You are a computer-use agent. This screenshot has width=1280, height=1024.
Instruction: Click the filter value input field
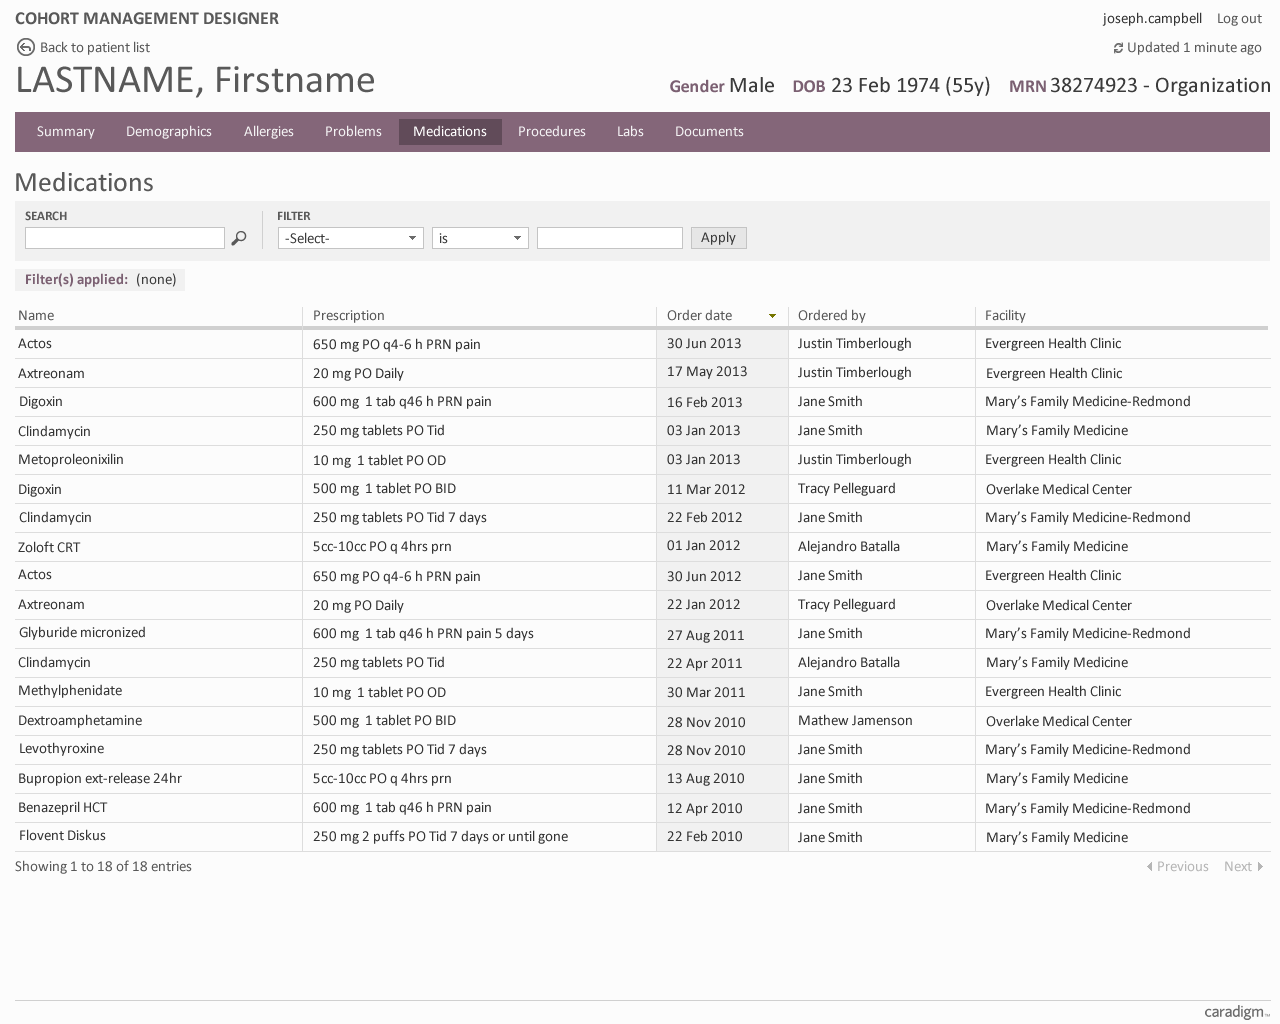tap(609, 238)
